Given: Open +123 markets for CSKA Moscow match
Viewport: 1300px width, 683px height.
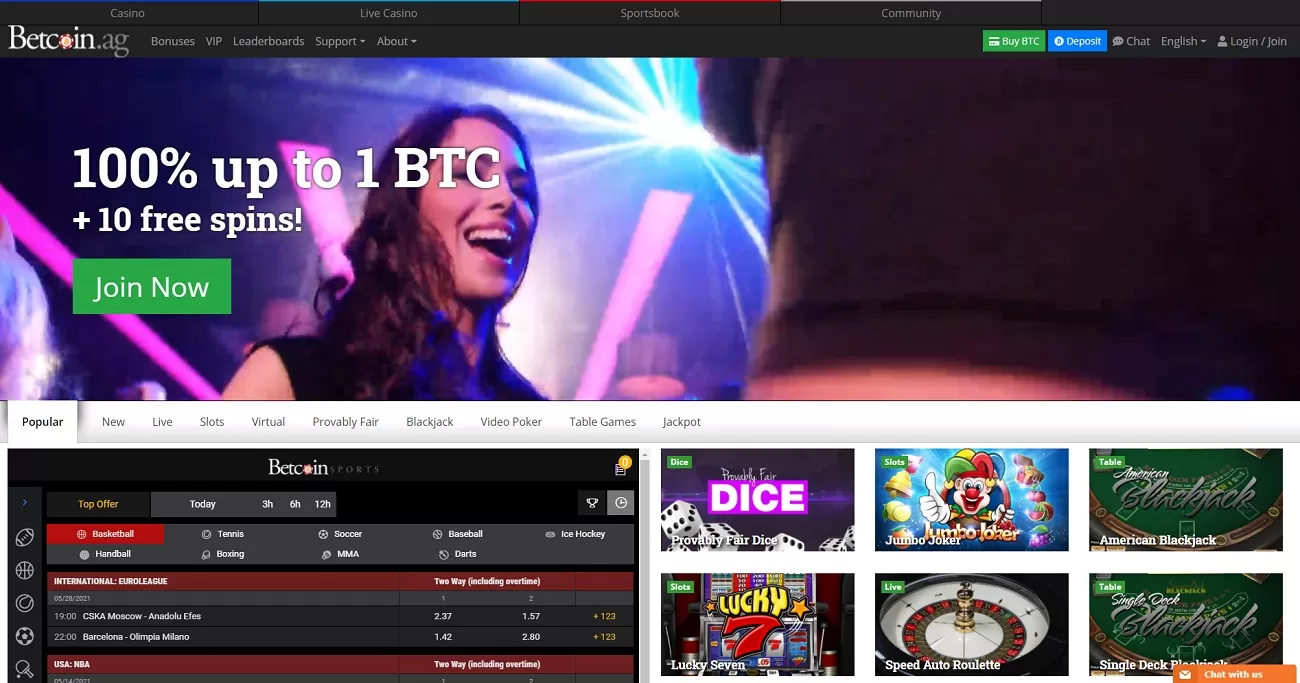Looking at the screenshot, I should pos(604,616).
